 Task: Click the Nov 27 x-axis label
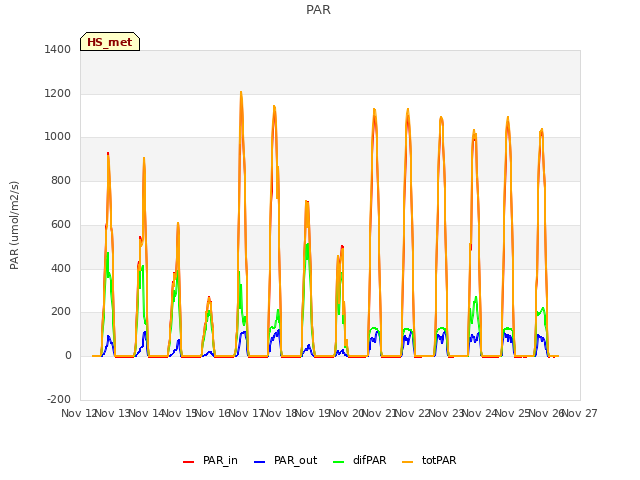[x=580, y=413]
